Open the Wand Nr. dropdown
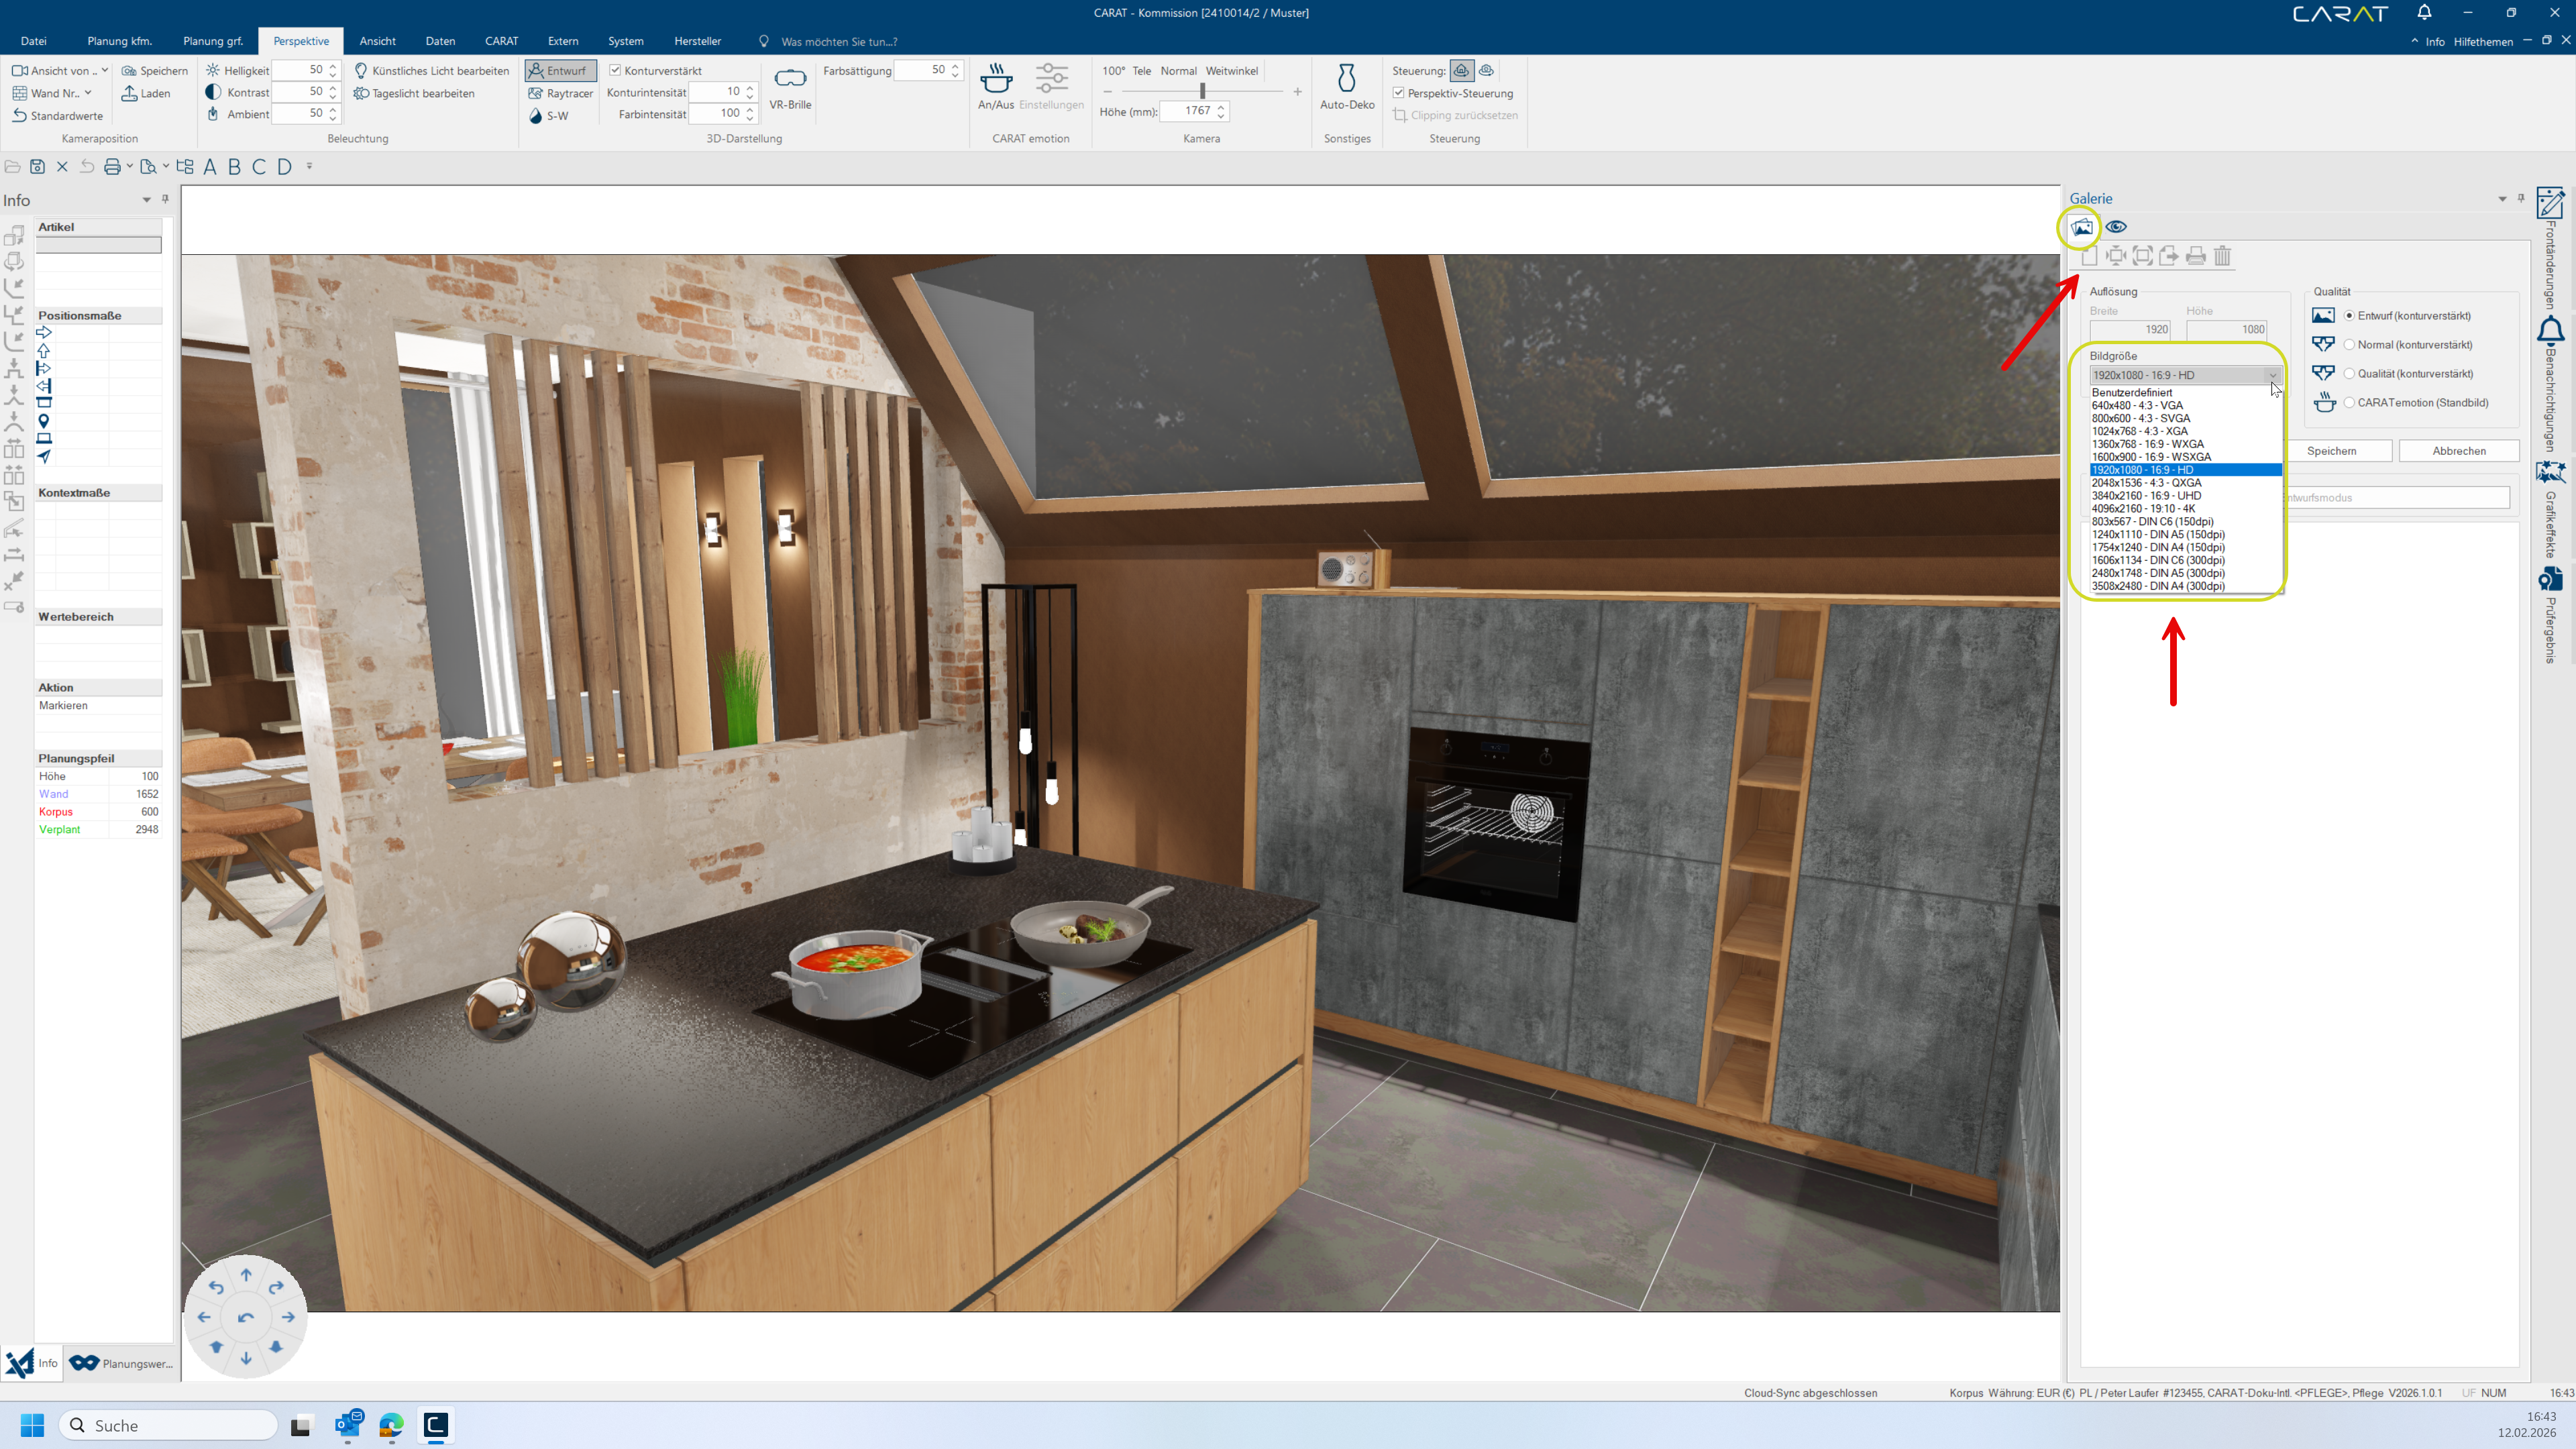 [53, 93]
